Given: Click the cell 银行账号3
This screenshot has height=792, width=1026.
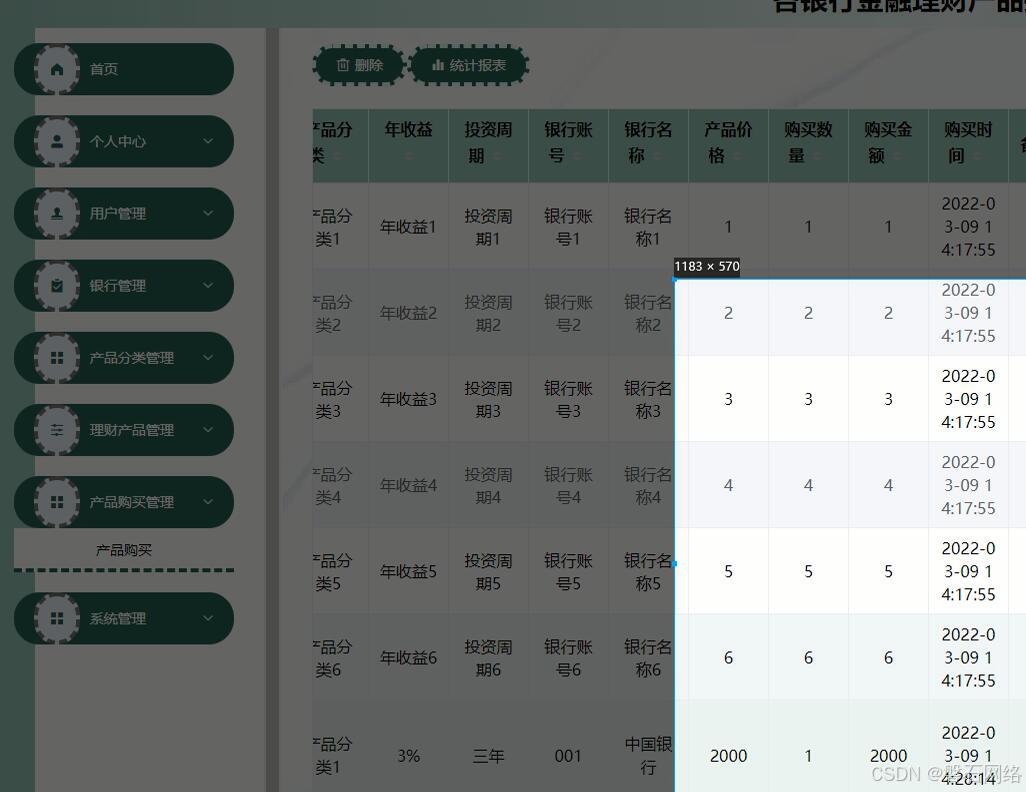Looking at the screenshot, I should coord(568,399).
